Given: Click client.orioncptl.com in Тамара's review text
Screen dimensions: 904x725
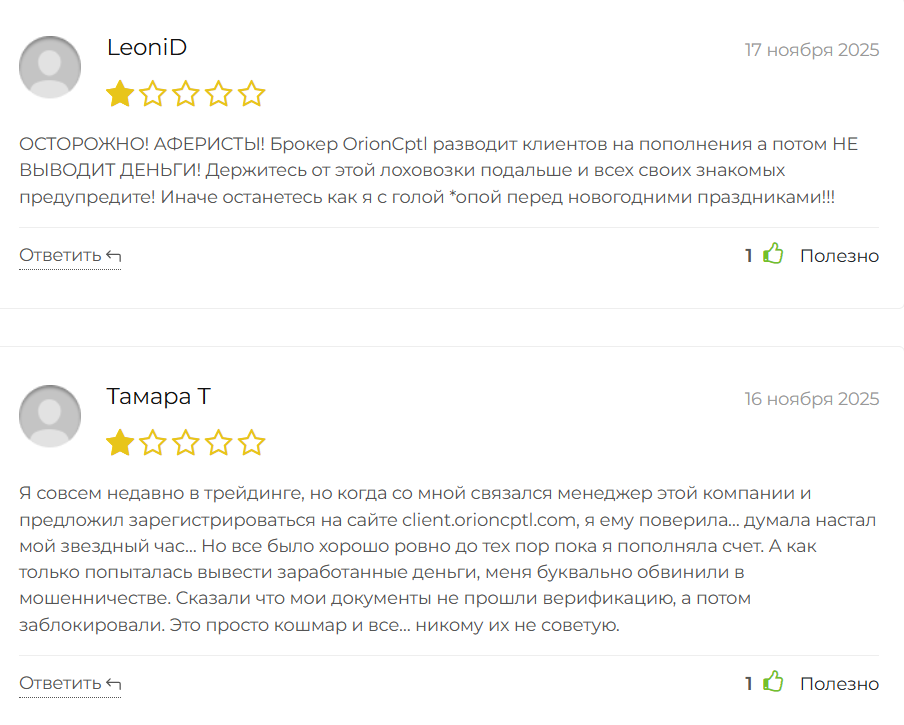Looking at the screenshot, I should coord(490,520).
